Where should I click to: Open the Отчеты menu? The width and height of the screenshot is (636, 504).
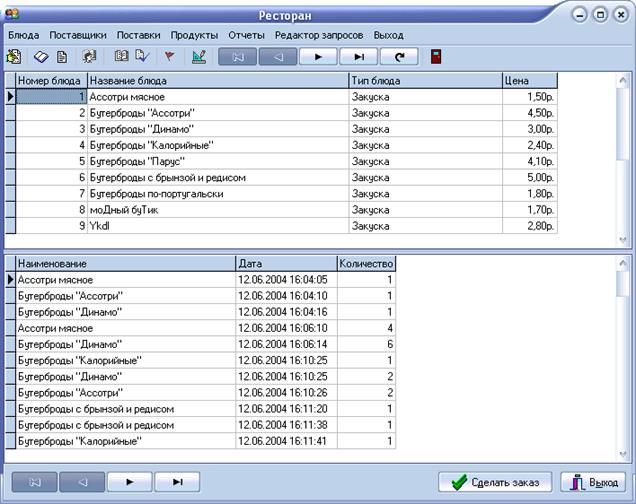pos(246,35)
